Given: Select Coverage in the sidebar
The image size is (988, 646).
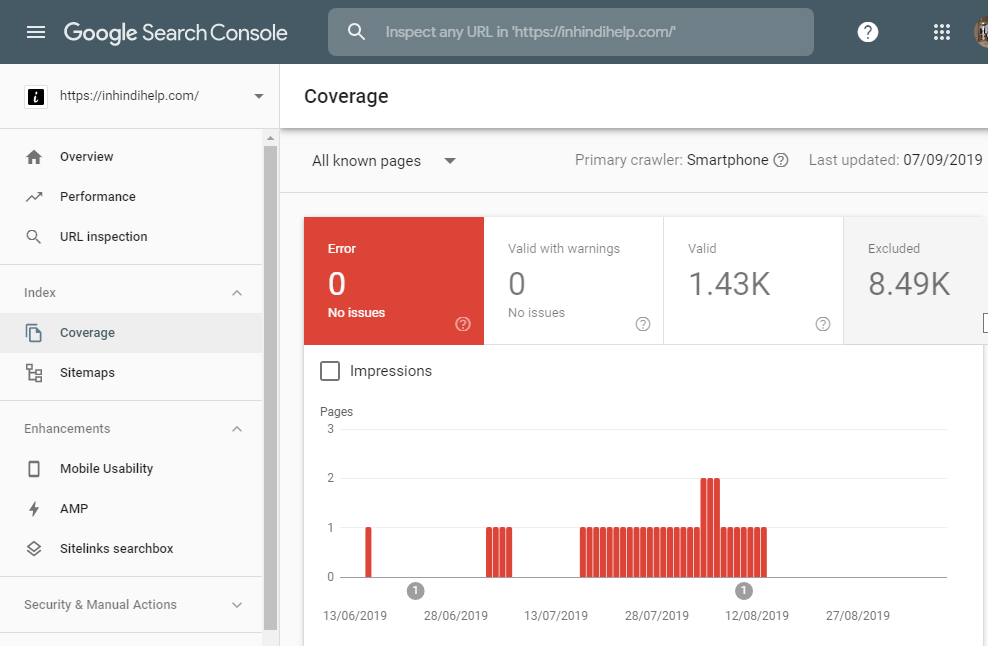Looking at the screenshot, I should tap(131, 333).
